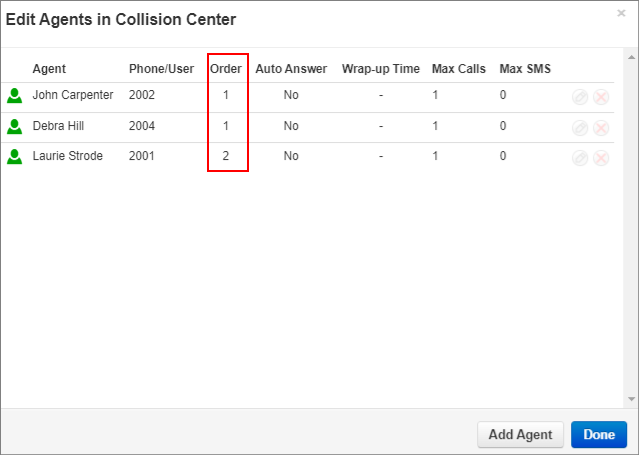Image resolution: width=639 pixels, height=455 pixels.
Task: Edit Laurie Strode's agent settings icon
Action: tap(580, 158)
